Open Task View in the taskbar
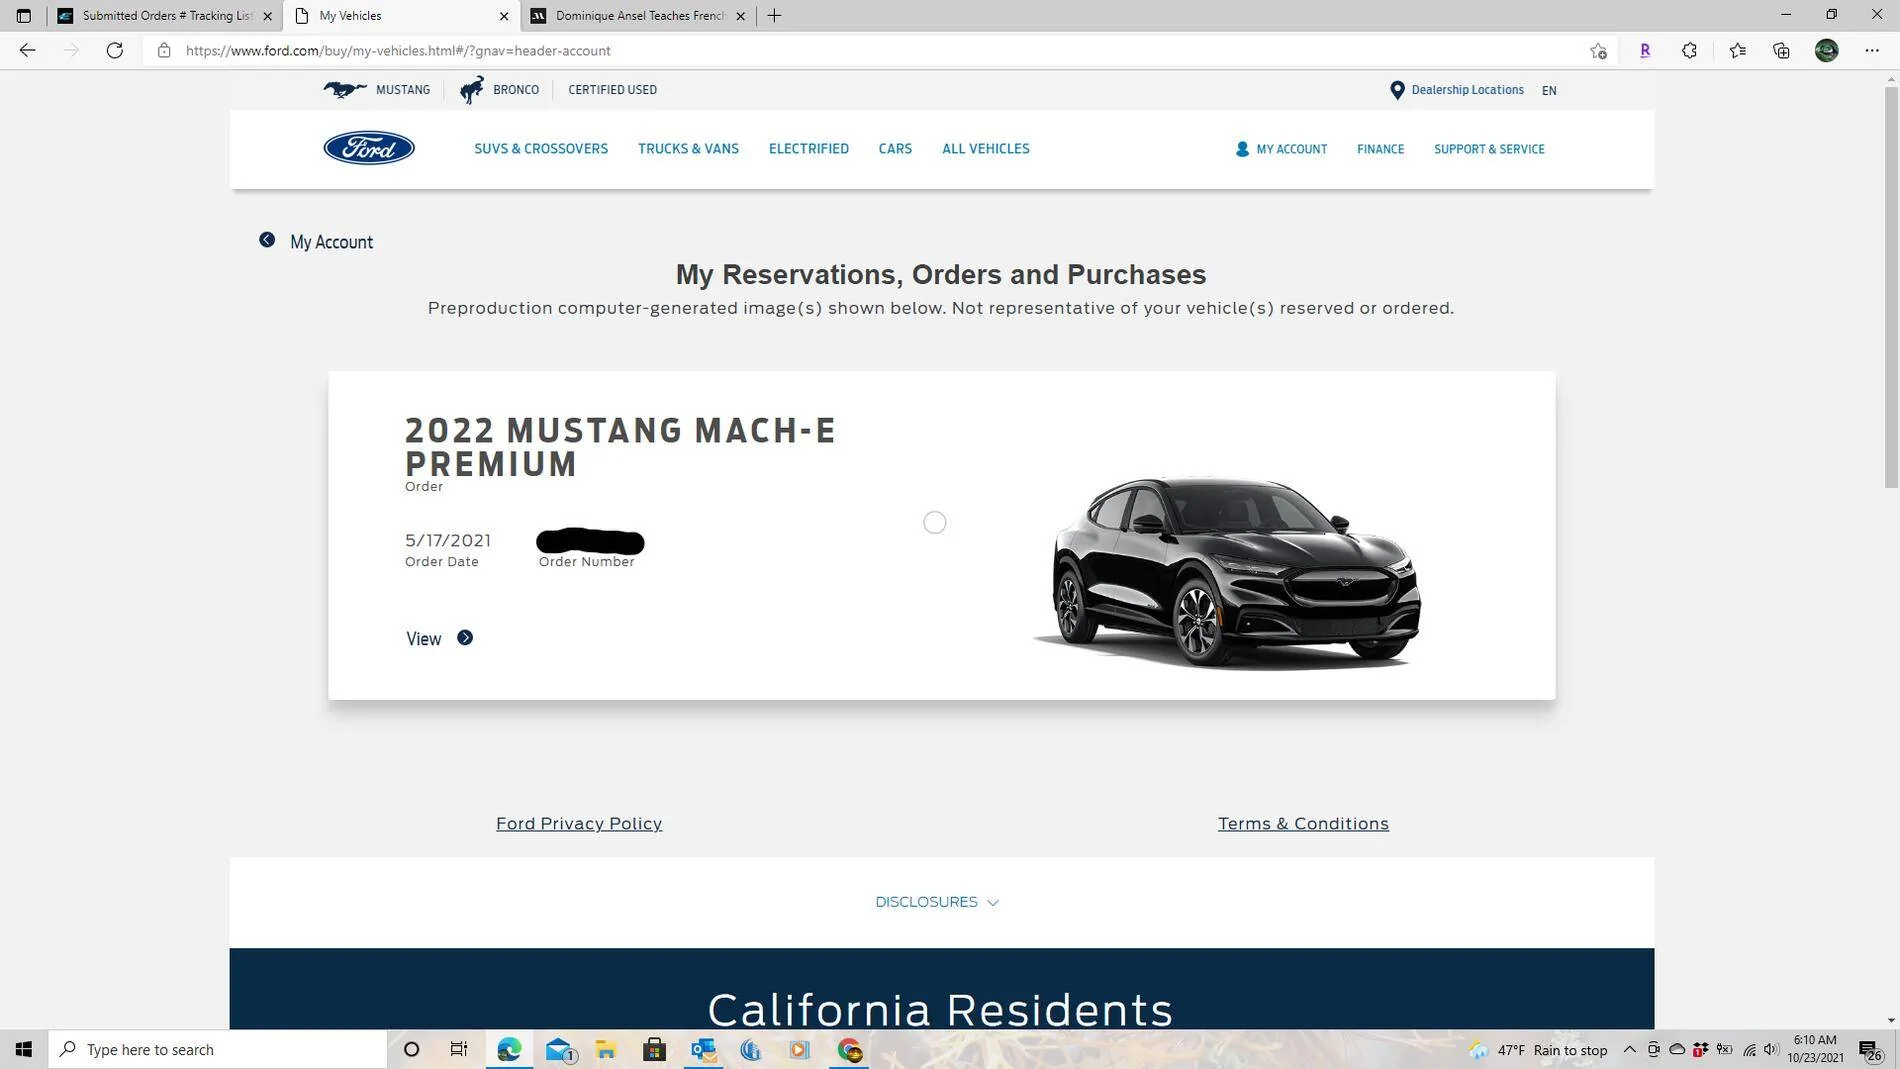 click(459, 1049)
